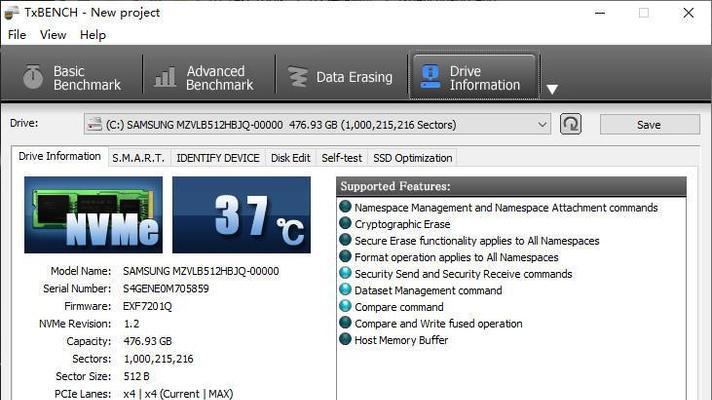Click the Format operation feature bullet

(x=345, y=256)
